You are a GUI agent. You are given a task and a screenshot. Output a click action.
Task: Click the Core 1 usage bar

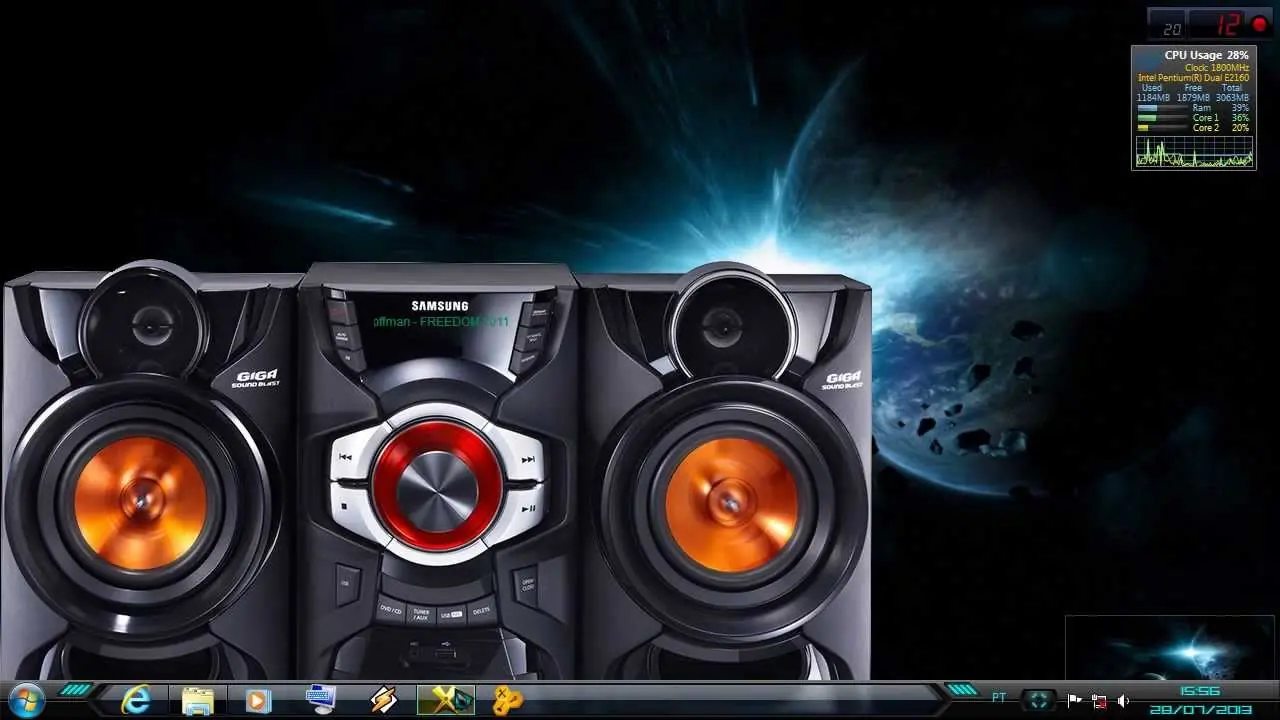click(x=1162, y=118)
